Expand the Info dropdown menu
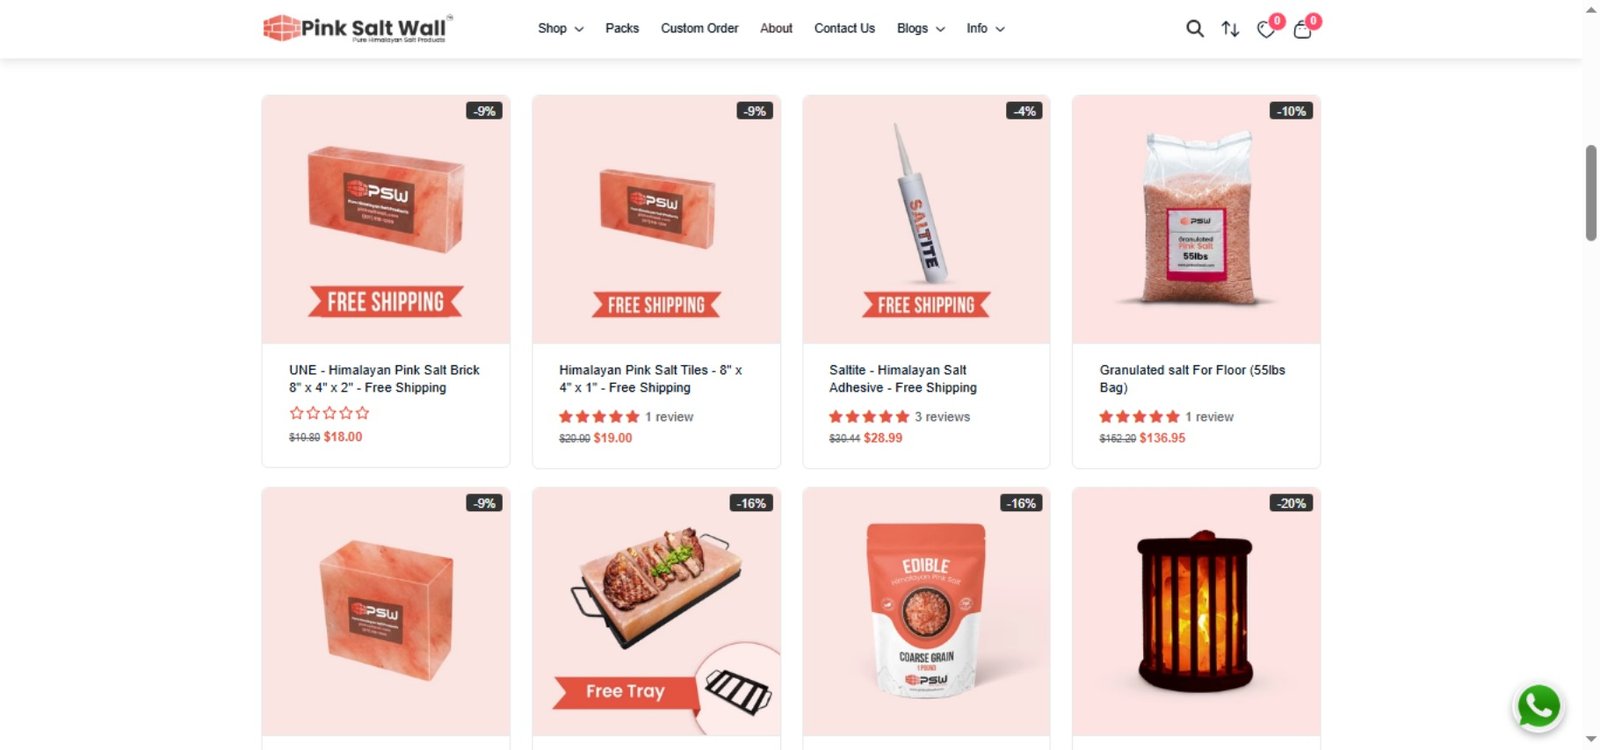 (x=985, y=28)
